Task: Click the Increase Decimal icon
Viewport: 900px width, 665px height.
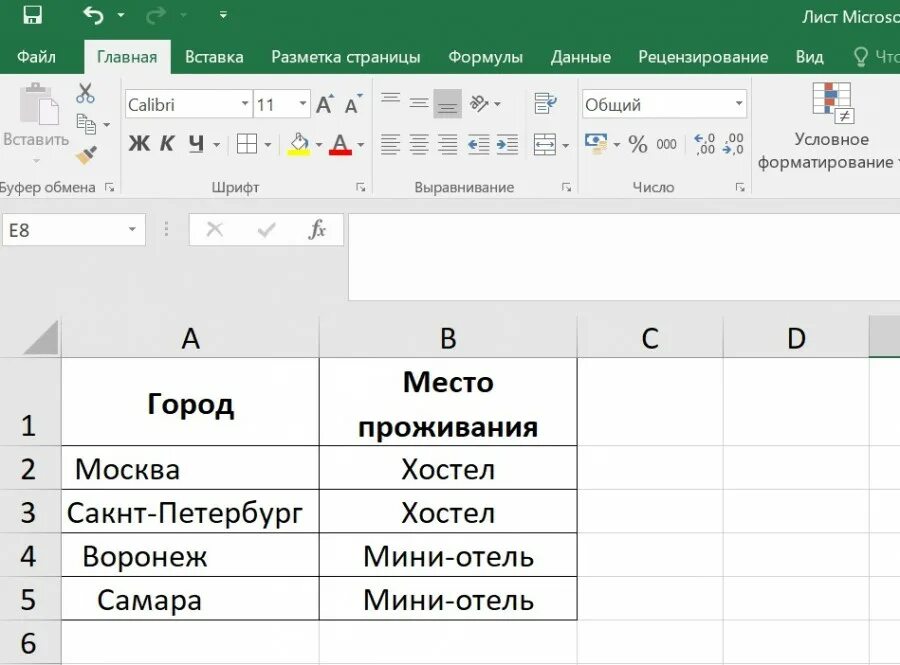Action: click(704, 143)
